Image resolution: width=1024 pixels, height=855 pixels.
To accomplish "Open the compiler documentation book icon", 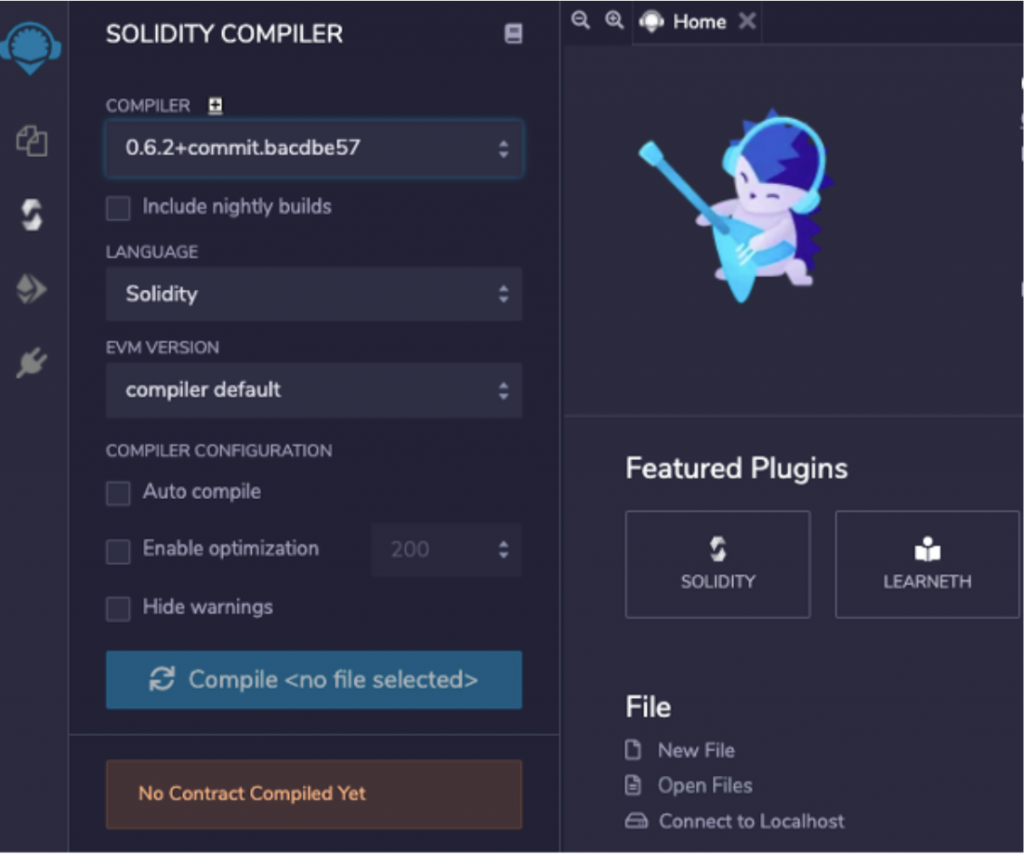I will [x=513, y=33].
